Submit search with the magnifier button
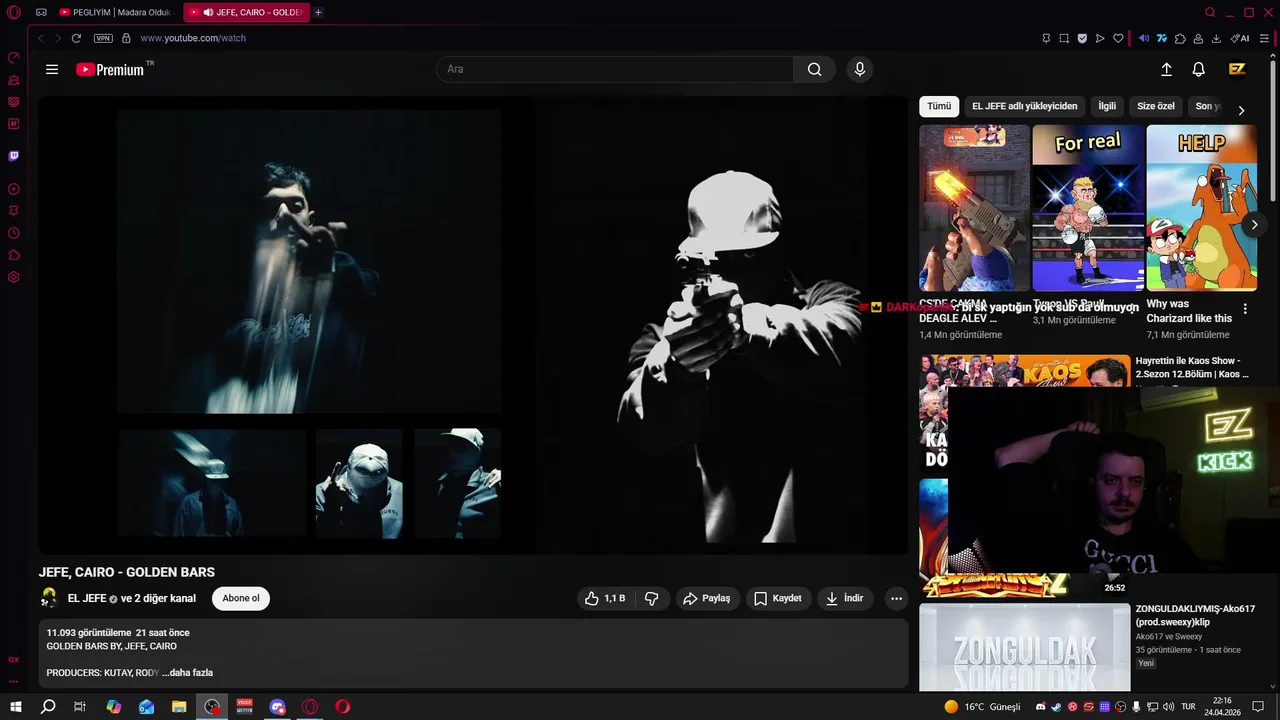 [x=815, y=69]
